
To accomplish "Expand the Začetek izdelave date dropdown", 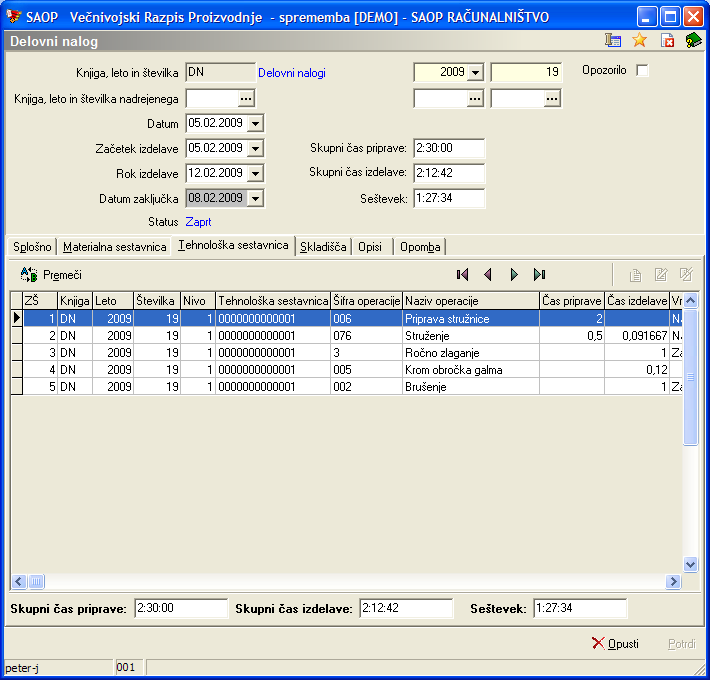I will point(255,148).
